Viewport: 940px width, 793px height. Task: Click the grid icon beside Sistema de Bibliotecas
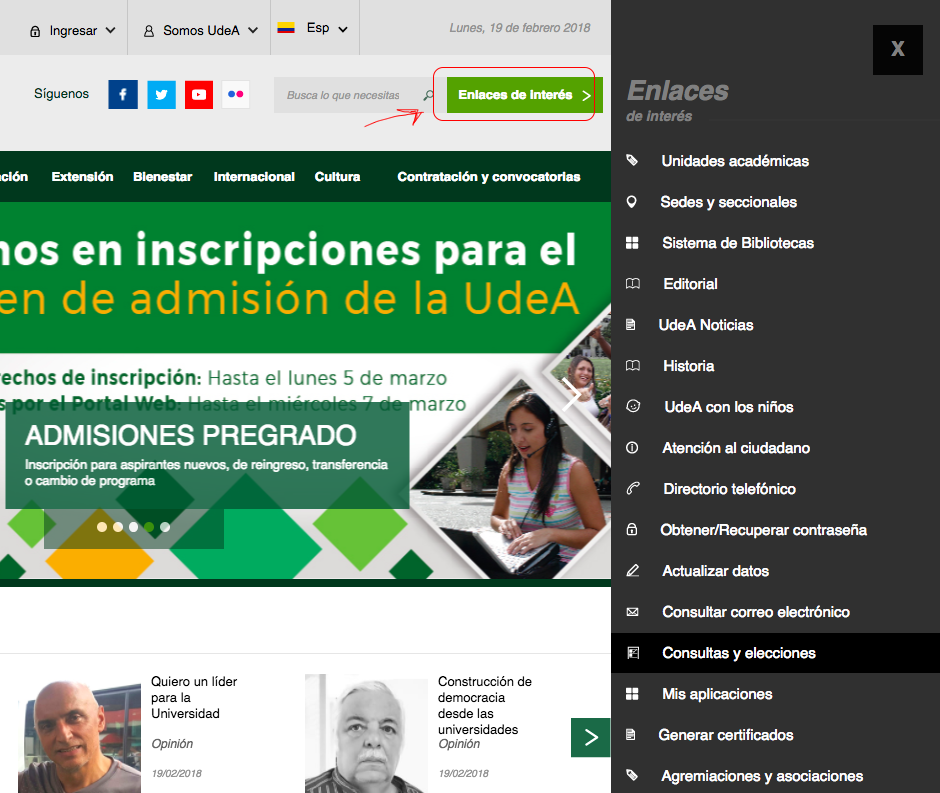pyautogui.click(x=632, y=243)
